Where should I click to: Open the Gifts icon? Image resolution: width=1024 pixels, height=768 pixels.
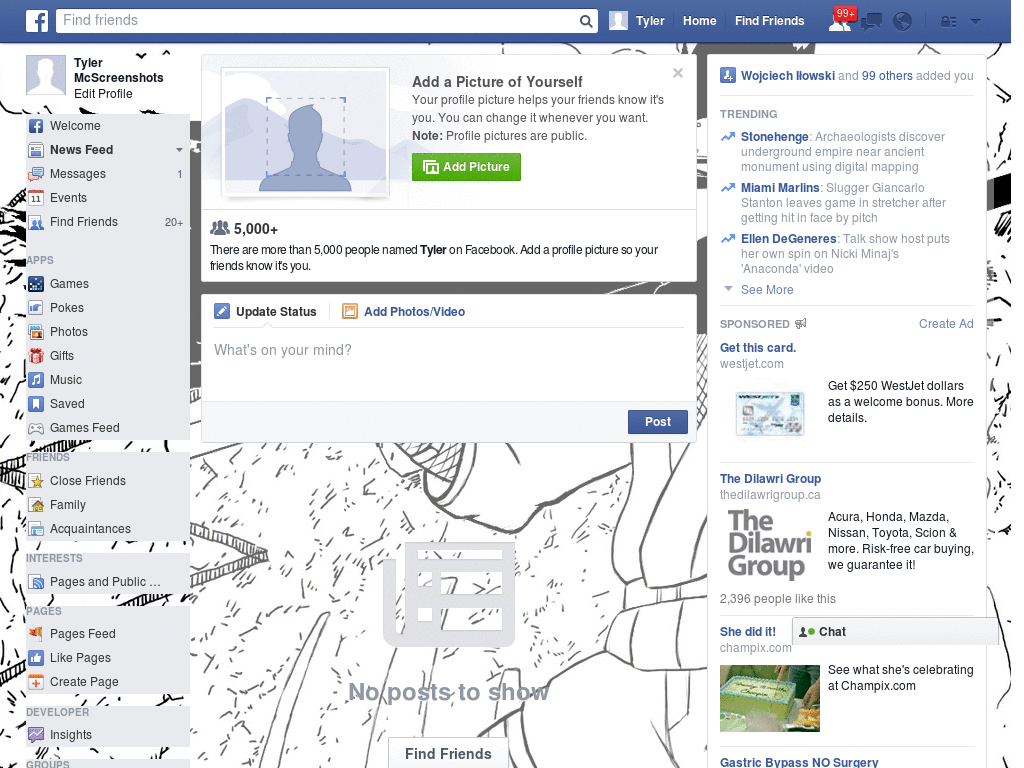pyautogui.click(x=36, y=356)
